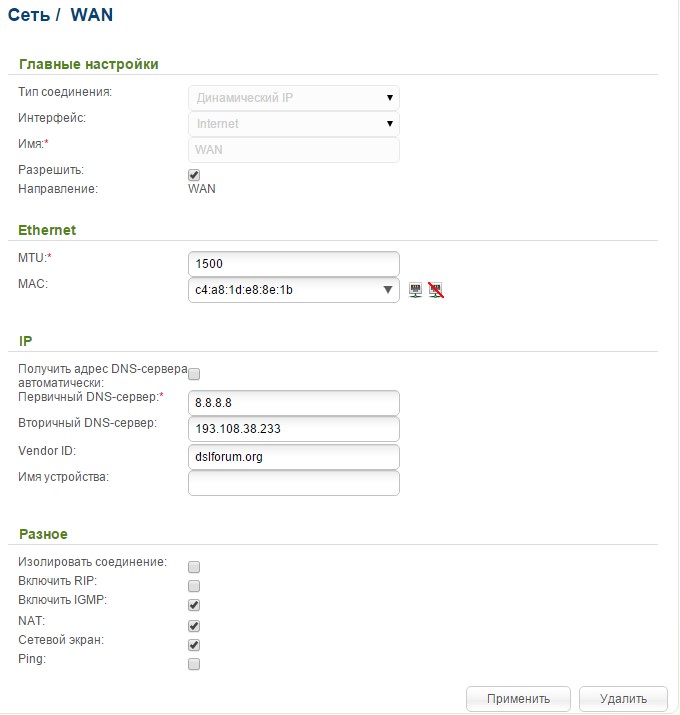The width and height of the screenshot is (680, 715).
Task: Focus the Первичный DNS-сервер field
Action: [294, 402]
